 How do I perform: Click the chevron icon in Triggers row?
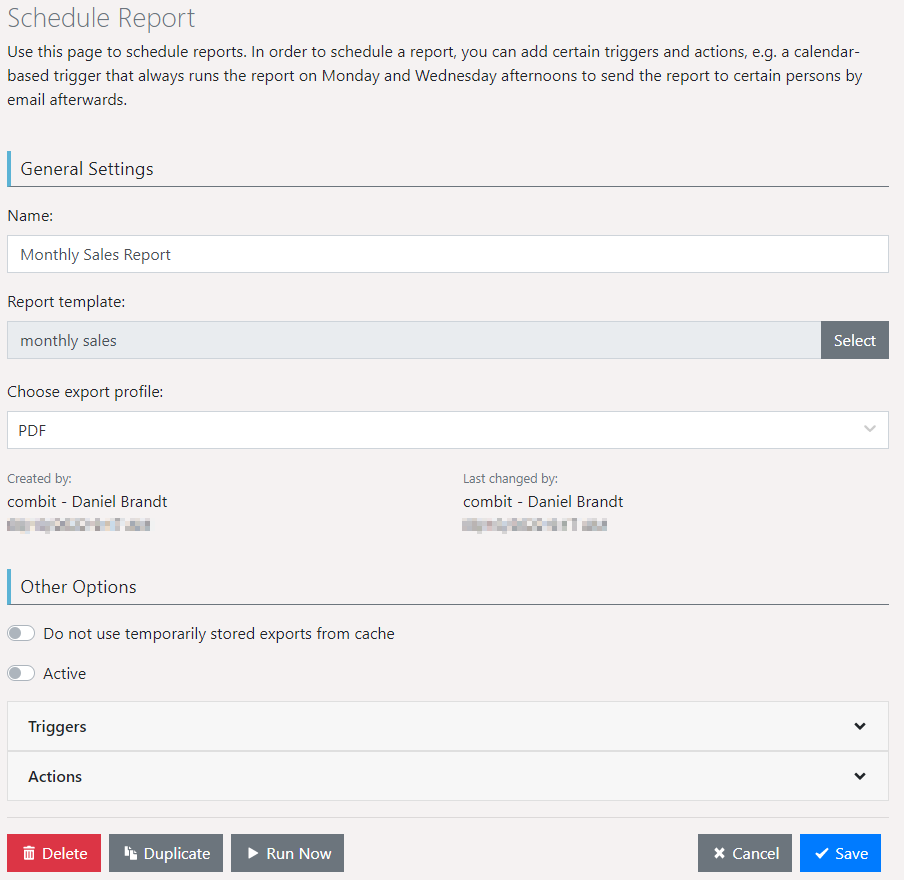[x=860, y=727]
